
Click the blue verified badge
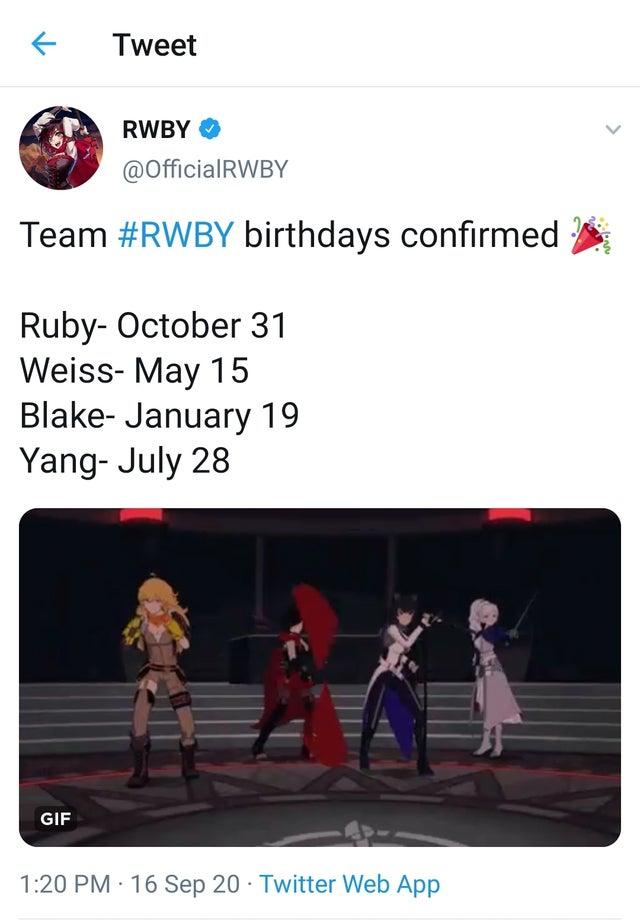(210, 129)
